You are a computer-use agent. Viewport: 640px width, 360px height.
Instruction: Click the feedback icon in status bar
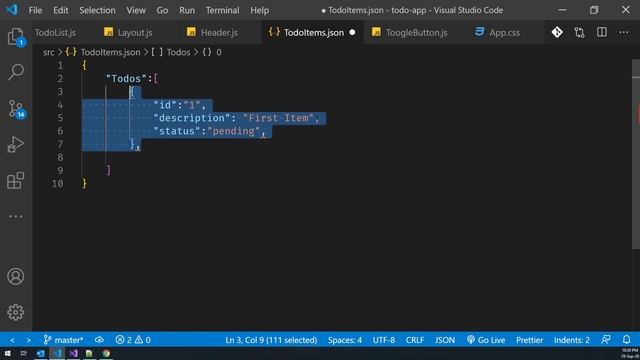(606, 340)
